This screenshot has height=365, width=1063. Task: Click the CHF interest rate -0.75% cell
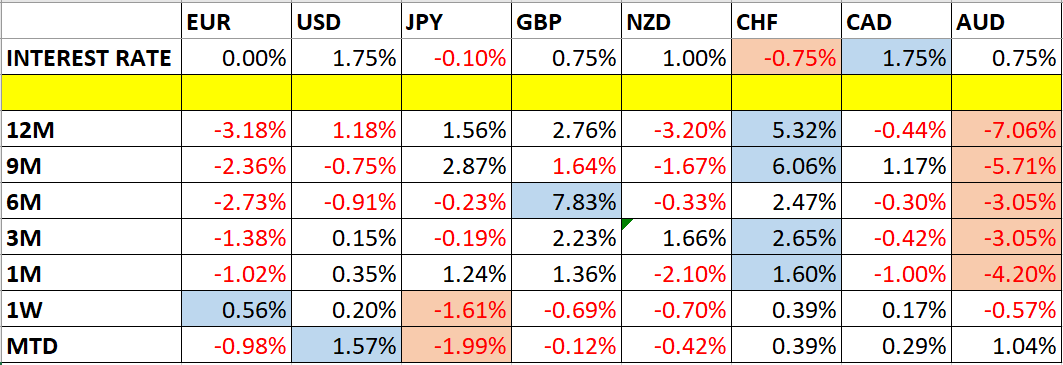tap(786, 58)
